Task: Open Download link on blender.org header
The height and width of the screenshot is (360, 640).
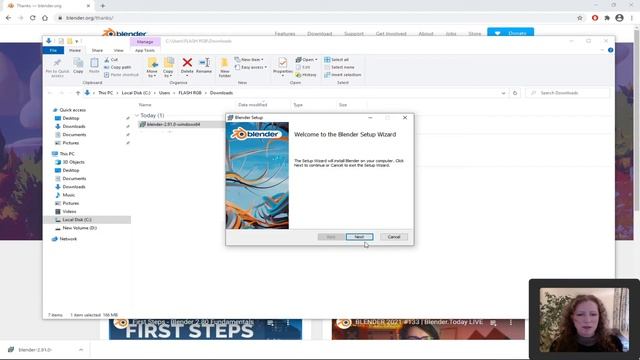Action: click(319, 34)
